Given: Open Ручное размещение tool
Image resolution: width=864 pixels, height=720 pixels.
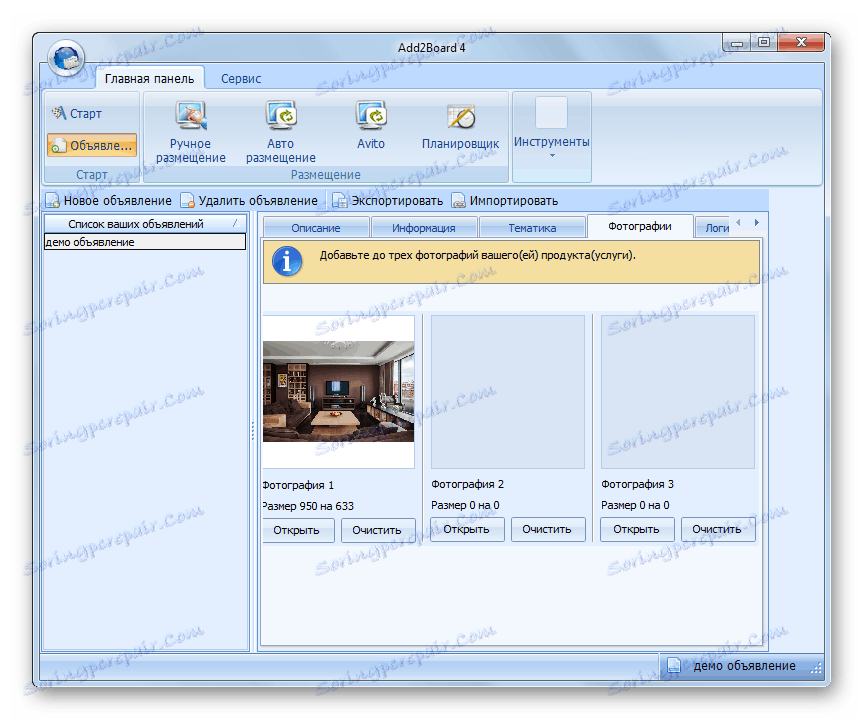Looking at the screenshot, I should pos(191,132).
